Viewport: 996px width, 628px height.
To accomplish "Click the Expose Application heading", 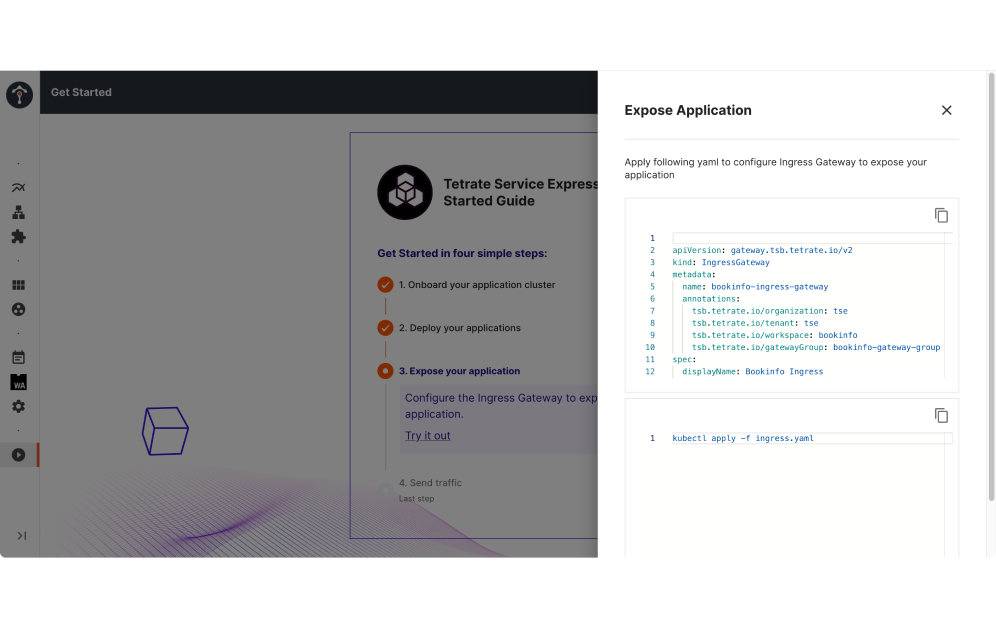I will pos(688,110).
